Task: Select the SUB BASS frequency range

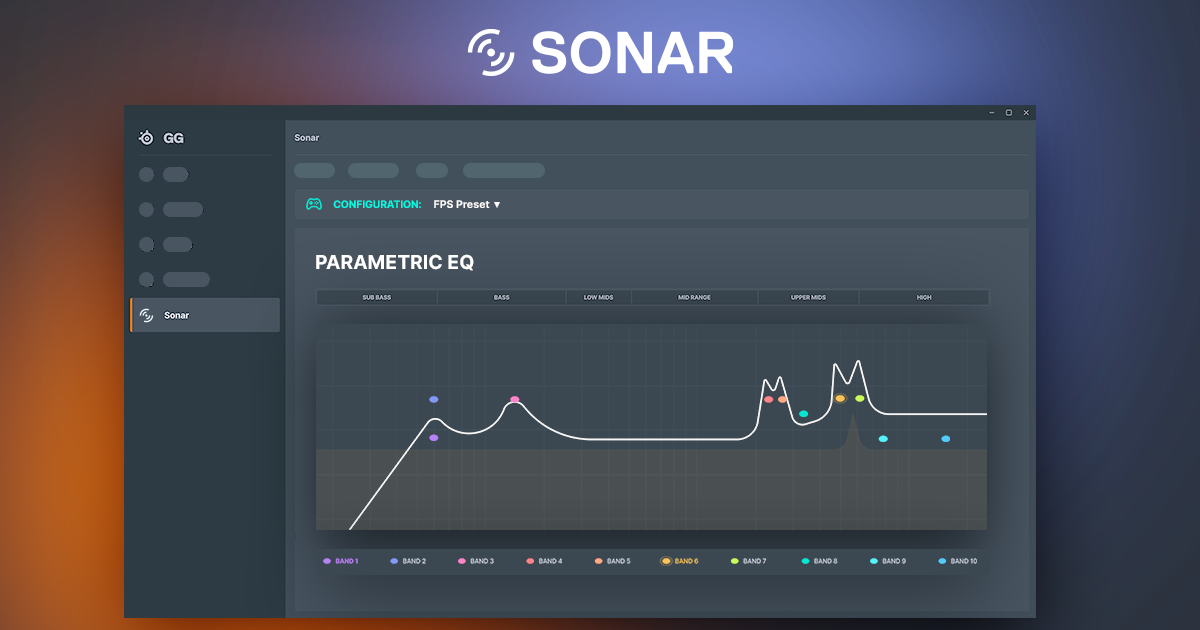Action: 377,297
